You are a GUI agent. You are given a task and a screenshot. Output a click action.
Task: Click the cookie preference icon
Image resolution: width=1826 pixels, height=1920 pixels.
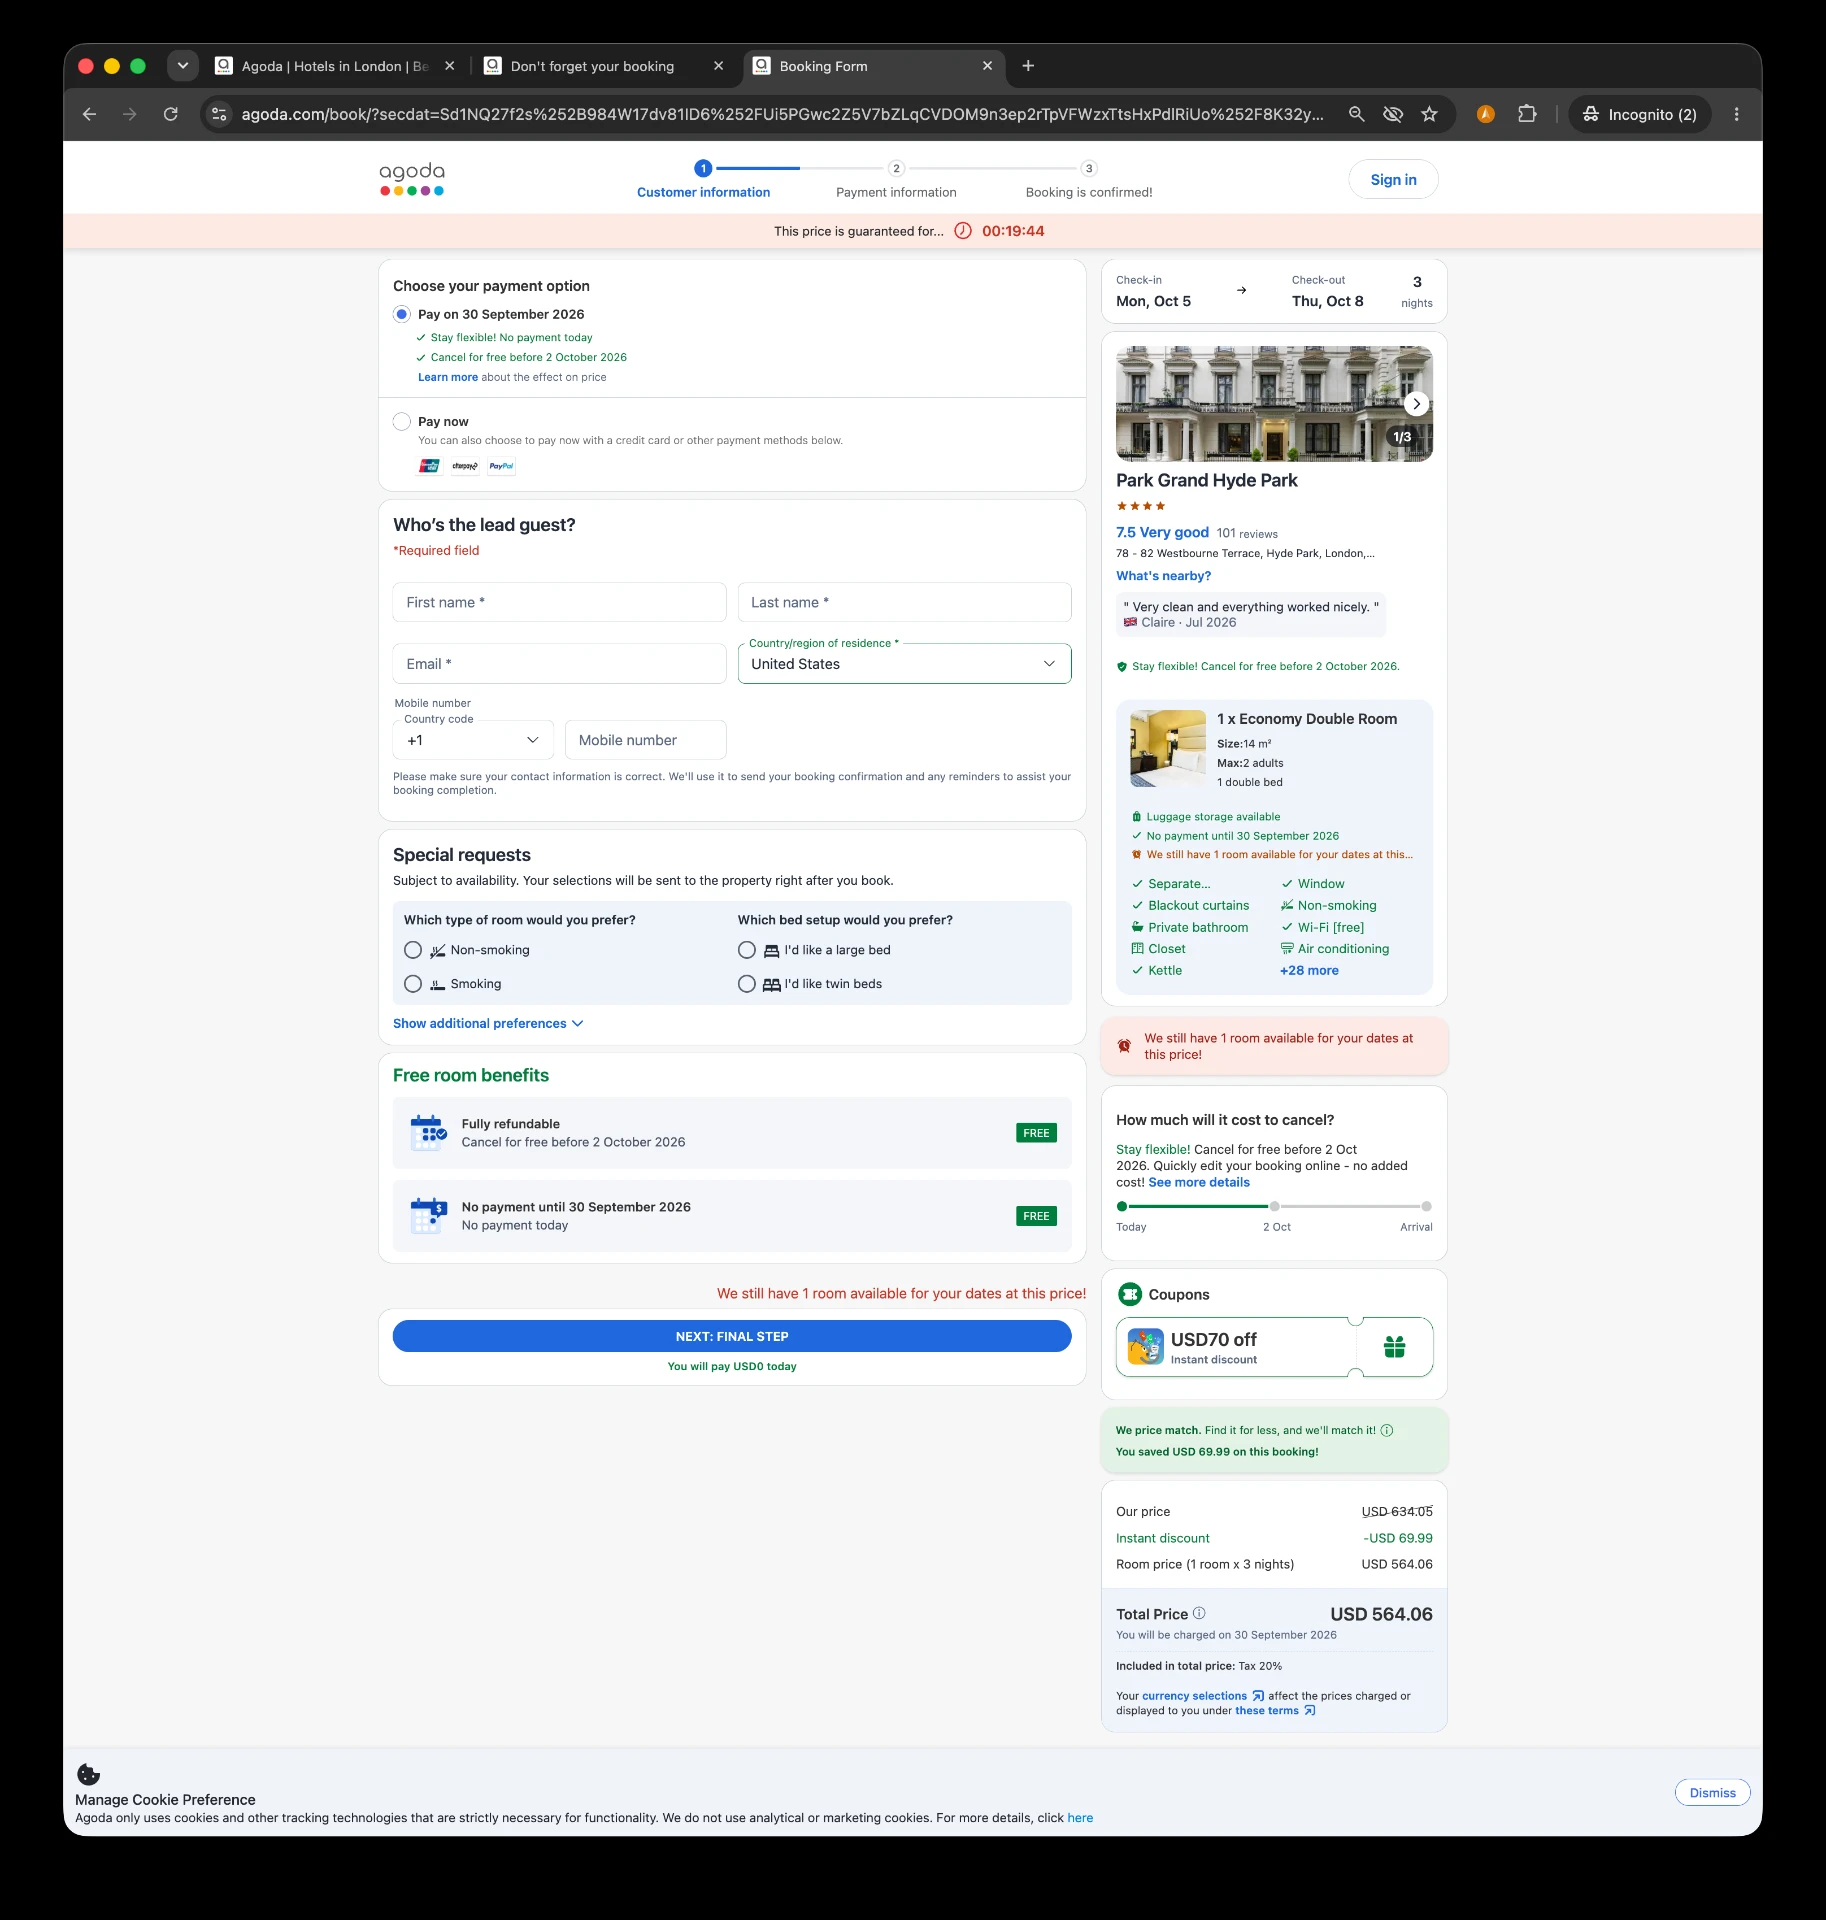(89, 1775)
